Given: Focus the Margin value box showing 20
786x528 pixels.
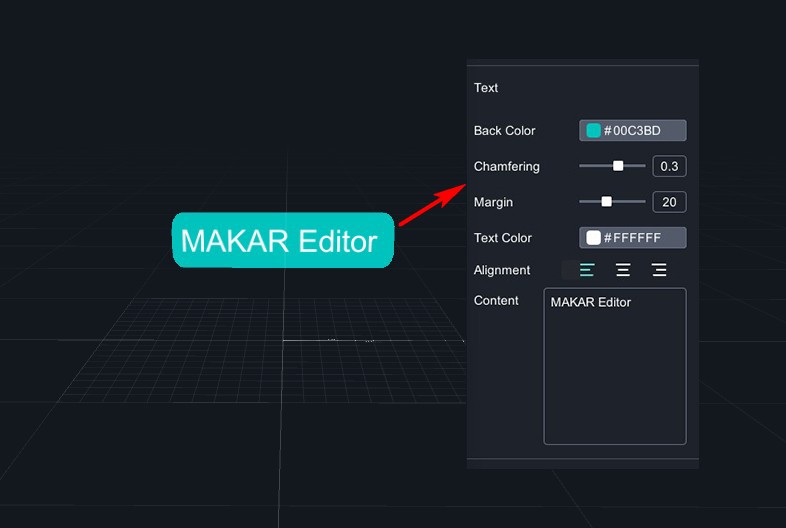Looking at the screenshot, I should click(x=669, y=202).
